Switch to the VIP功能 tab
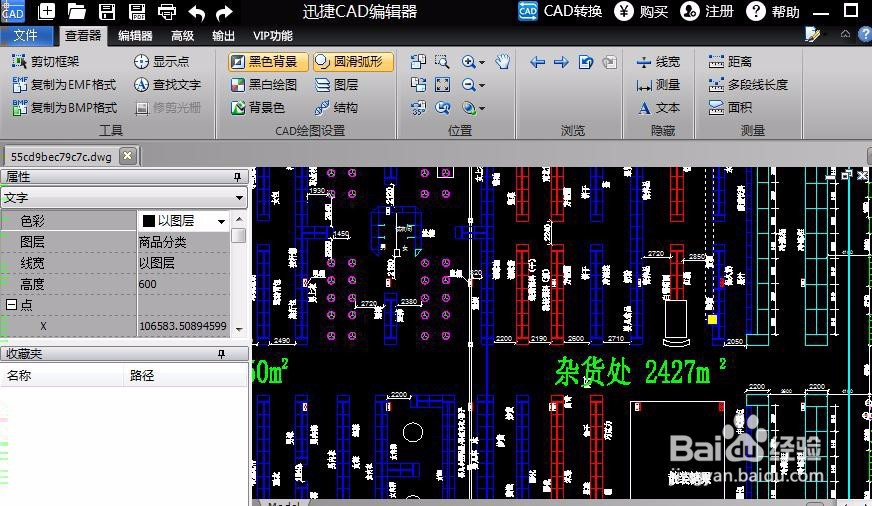 272,36
